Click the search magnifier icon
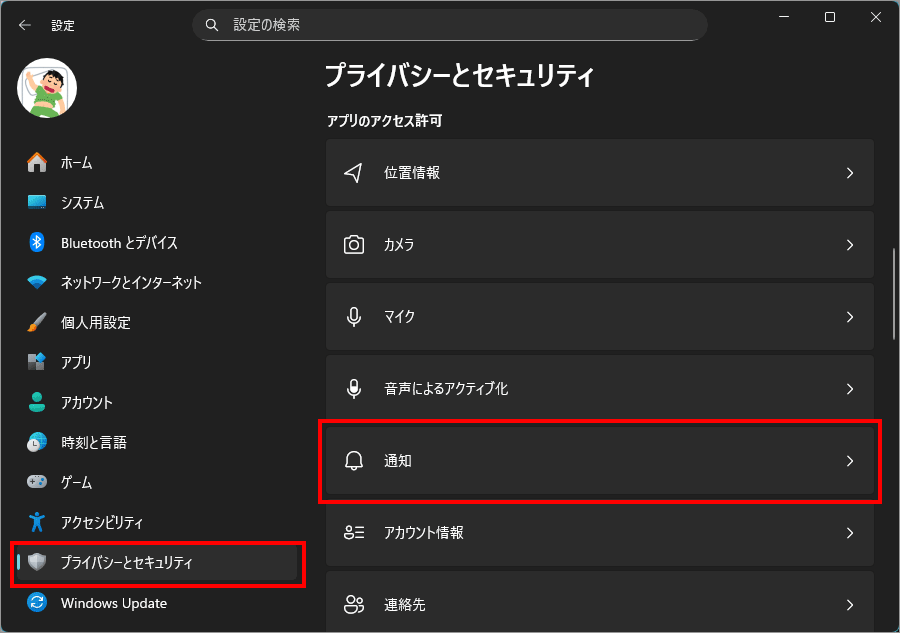Viewport: 900px width, 633px height. [x=212, y=25]
